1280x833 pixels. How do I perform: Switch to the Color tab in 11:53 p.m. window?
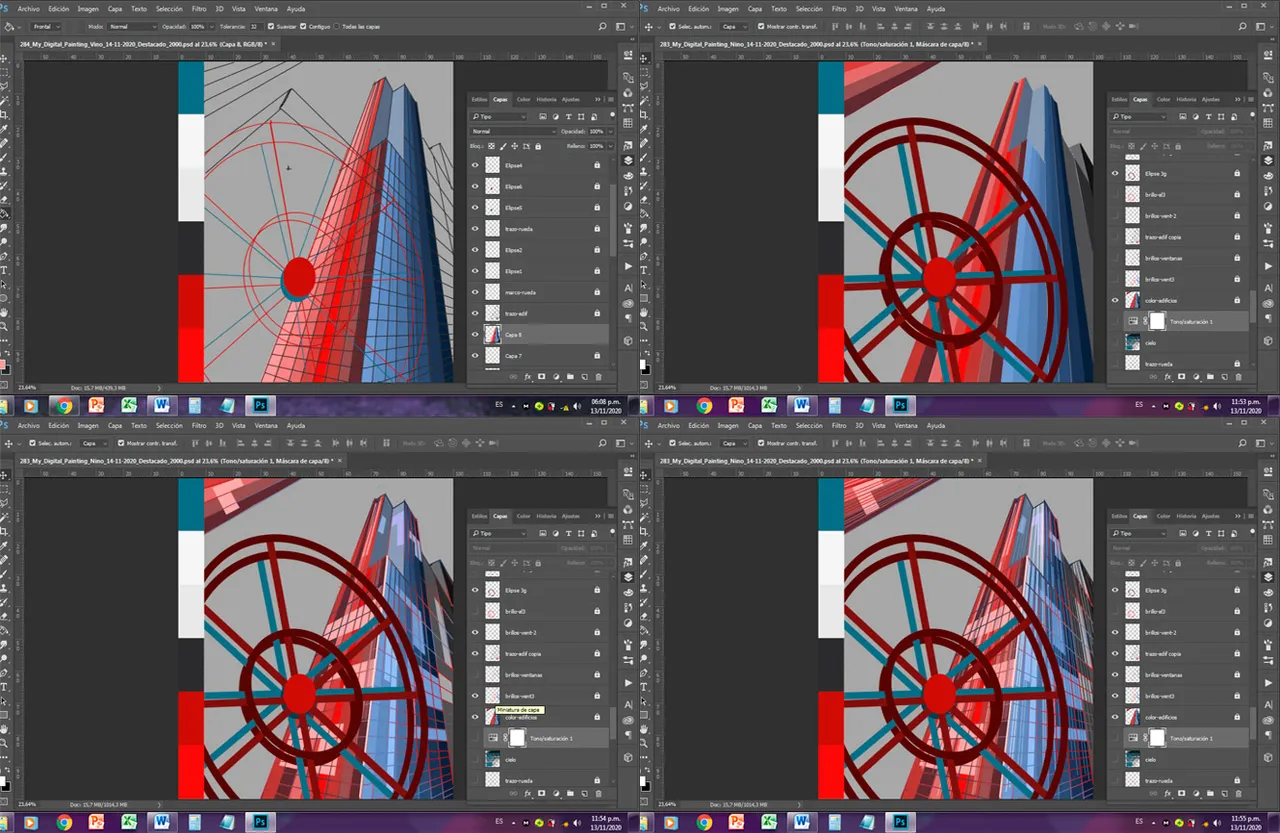[1164, 99]
